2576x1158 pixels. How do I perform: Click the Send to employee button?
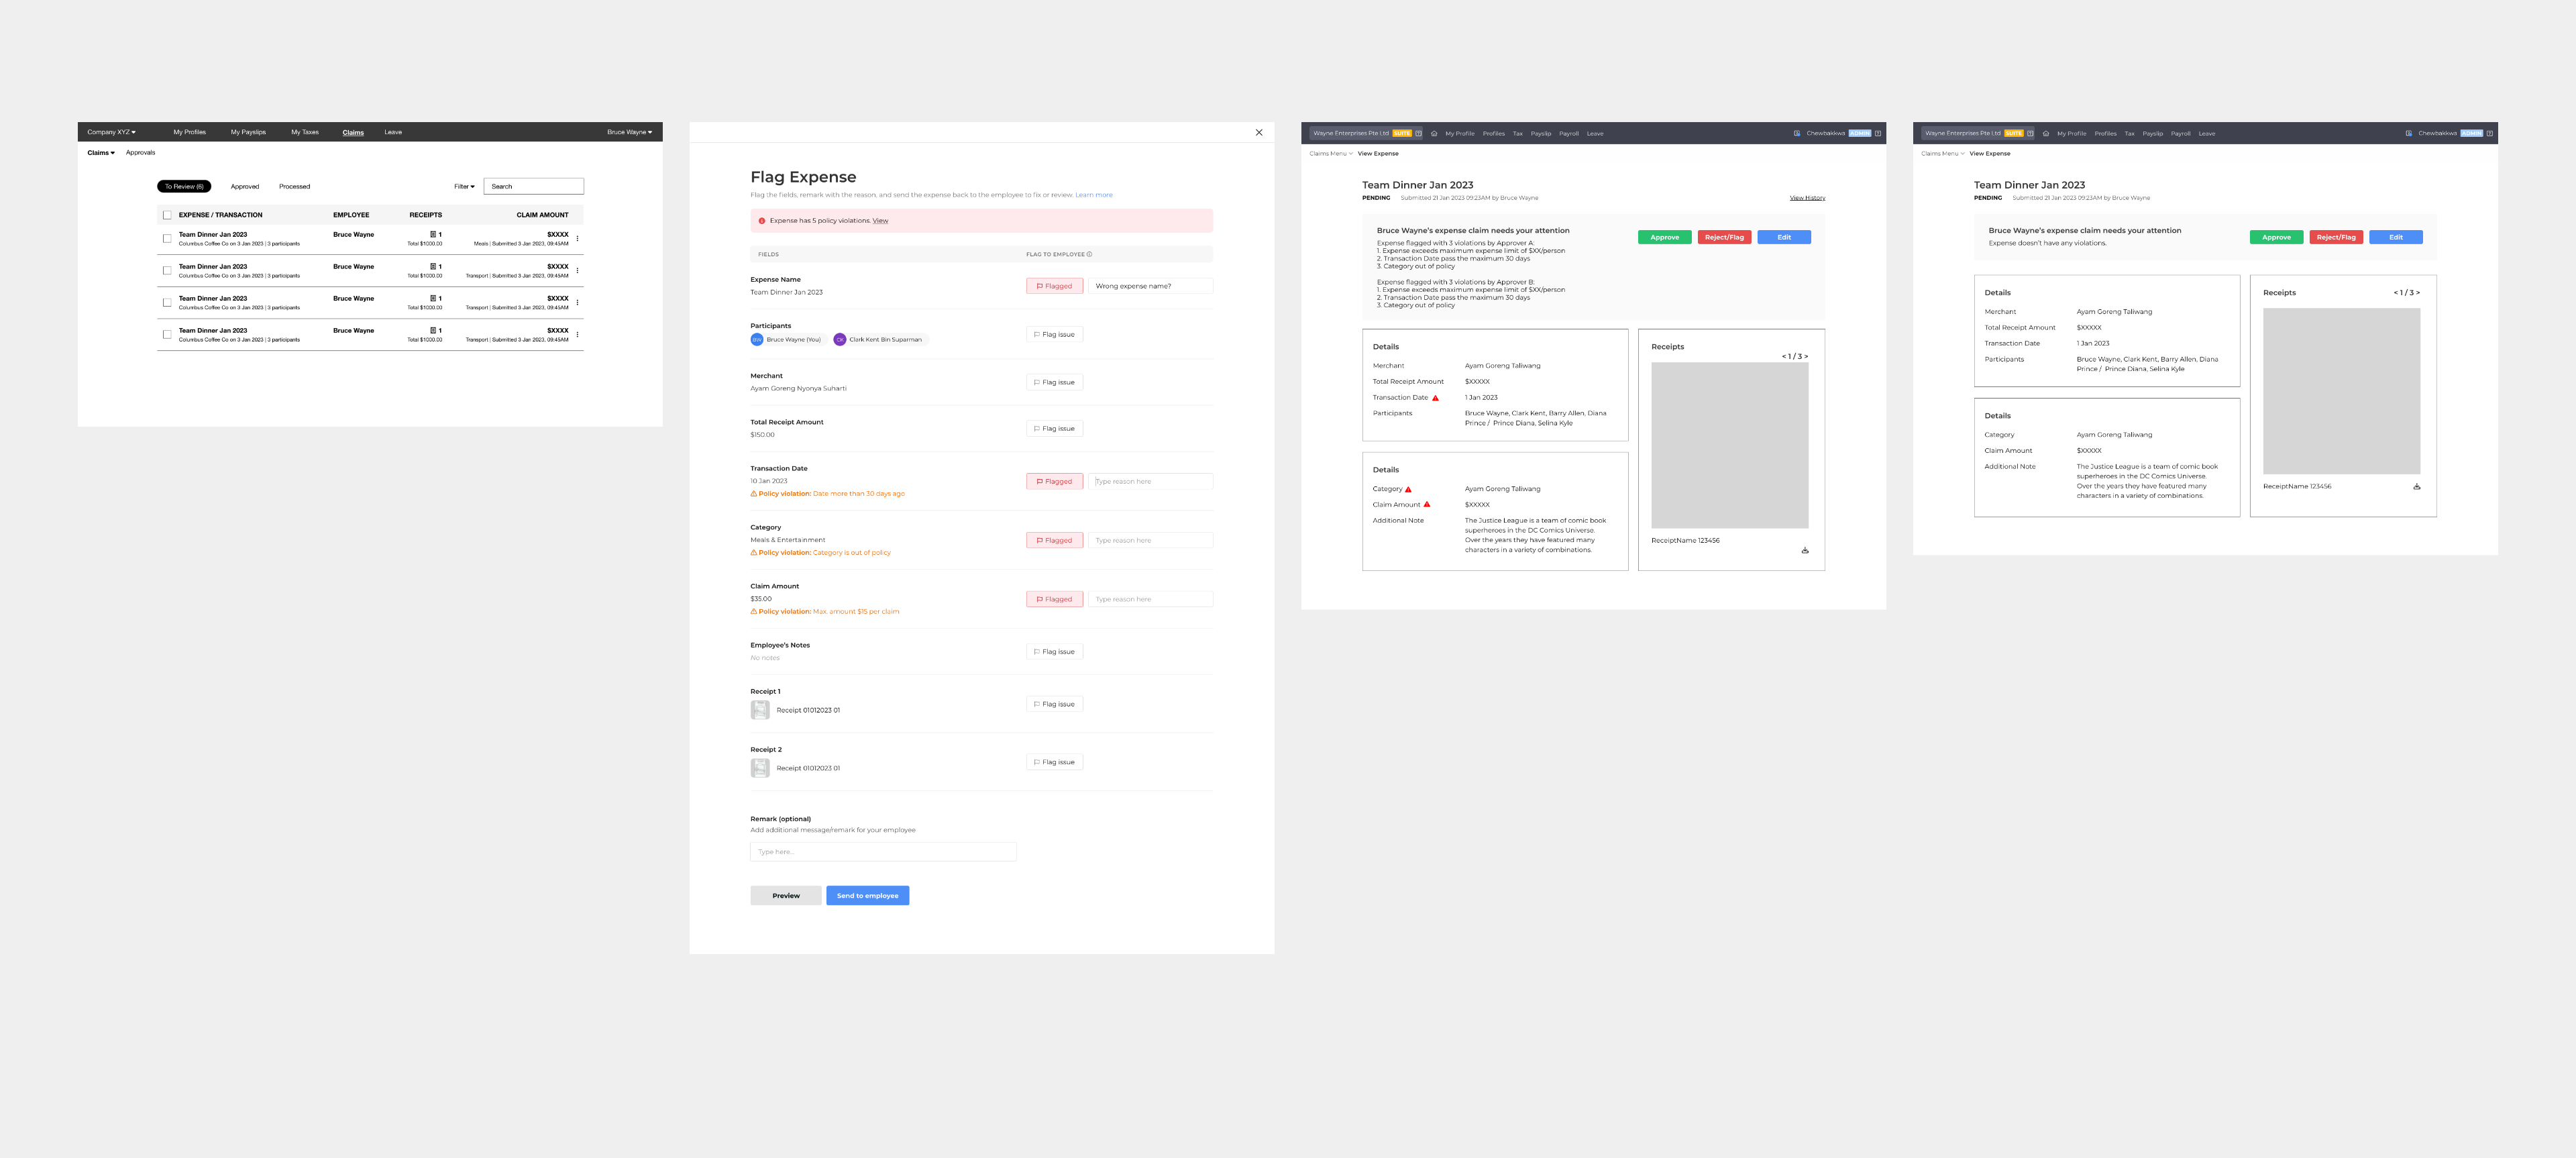click(x=867, y=895)
